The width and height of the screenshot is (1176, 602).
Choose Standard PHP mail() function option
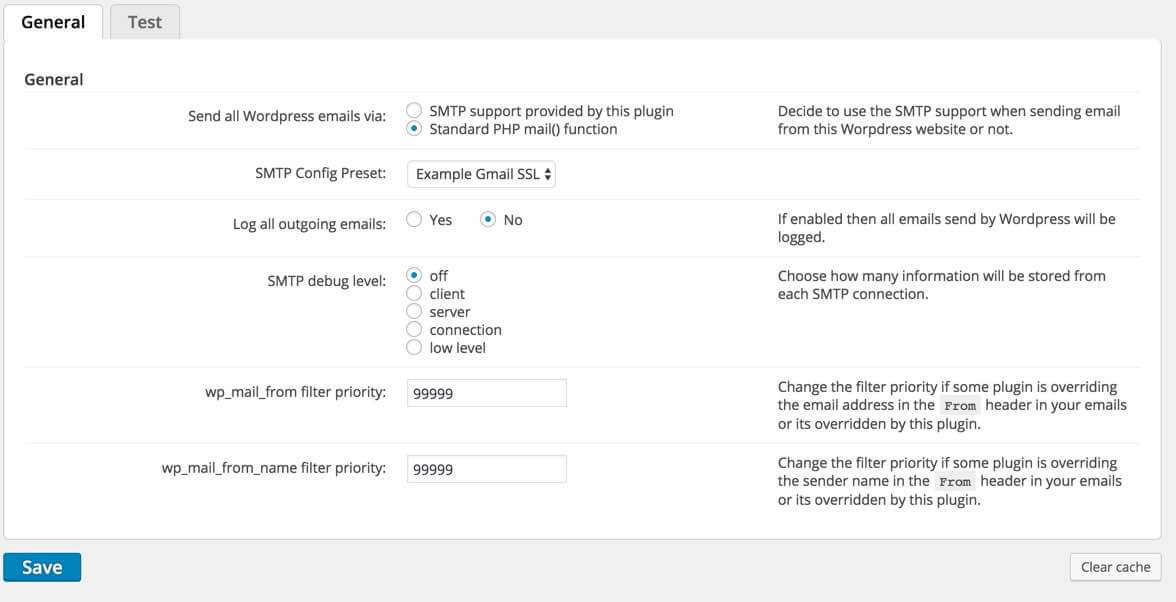[414, 129]
